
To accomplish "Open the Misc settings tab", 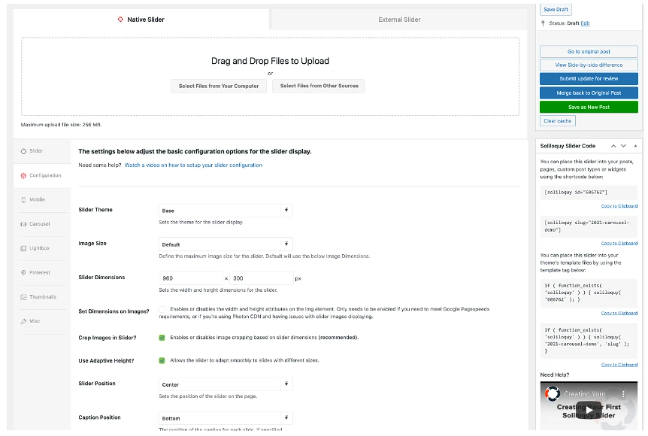I will pyautogui.click(x=42, y=321).
